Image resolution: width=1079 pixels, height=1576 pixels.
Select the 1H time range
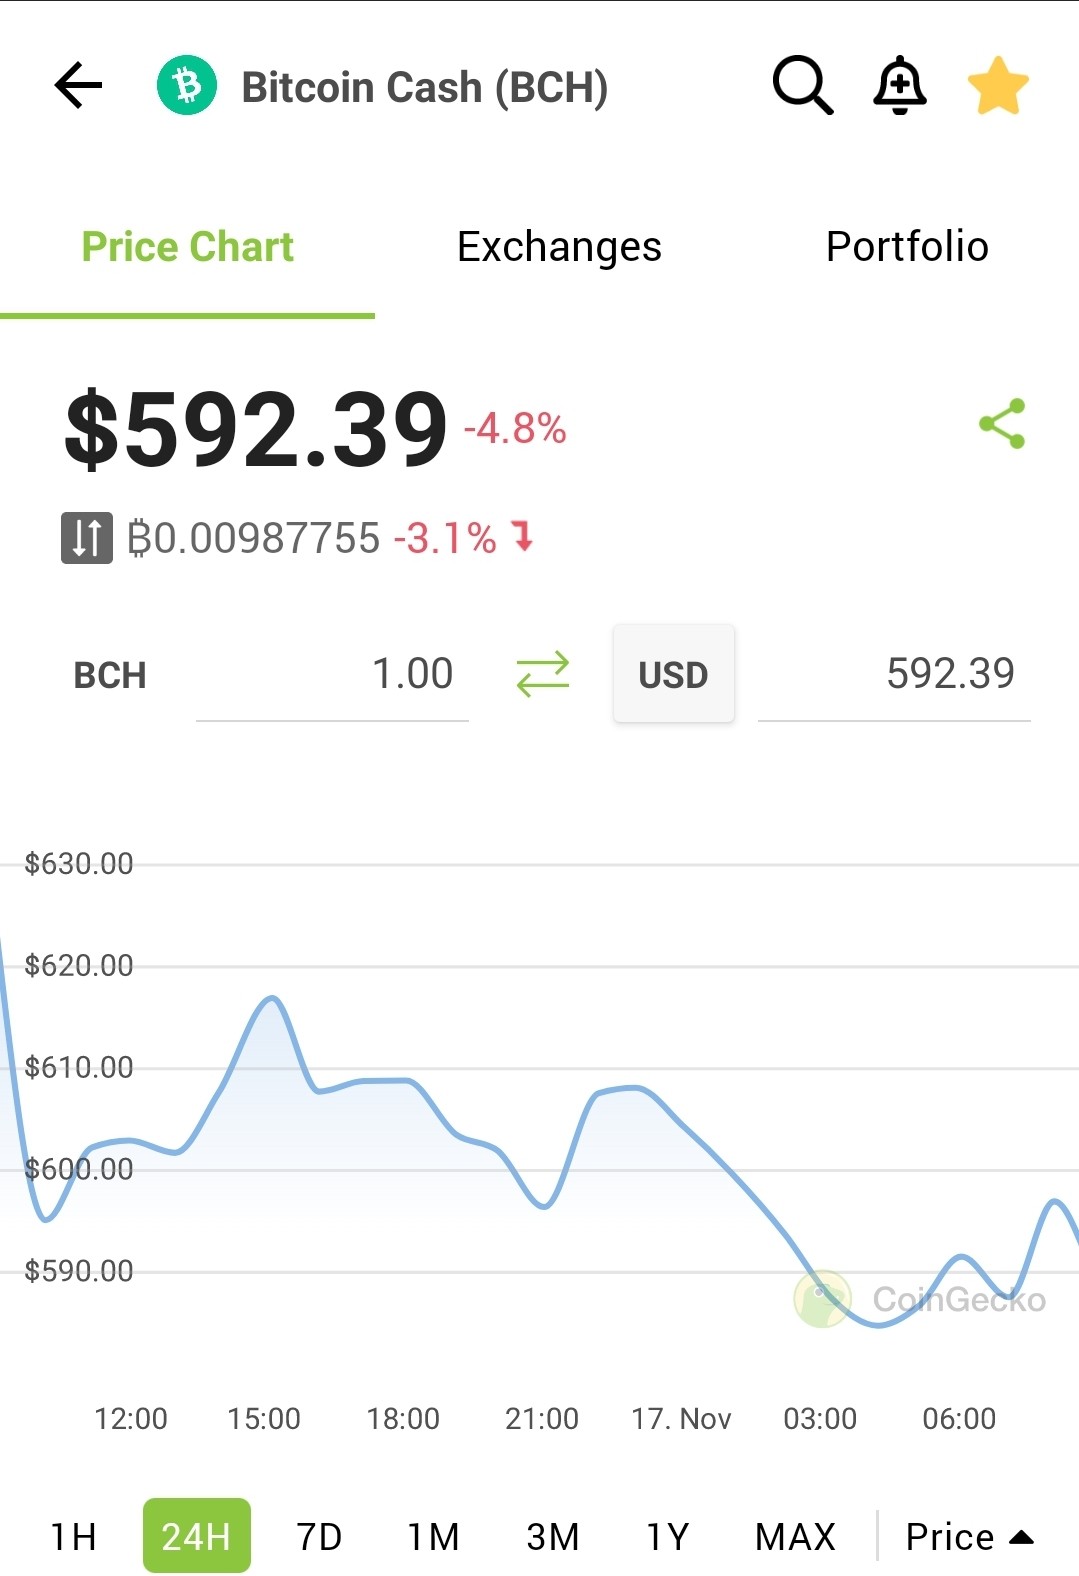point(73,1536)
